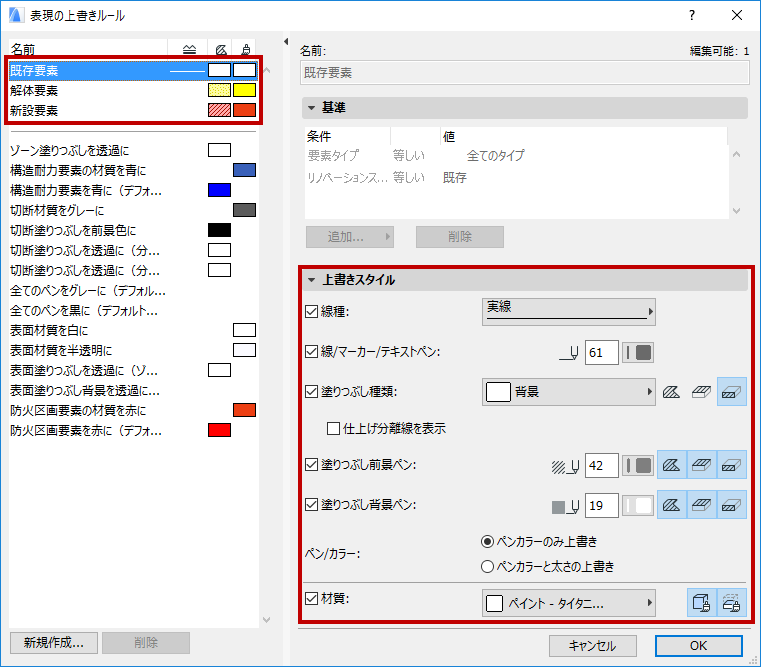Click rule list scroll down arrow
Screen dimensions: 761x667
point(266,619)
